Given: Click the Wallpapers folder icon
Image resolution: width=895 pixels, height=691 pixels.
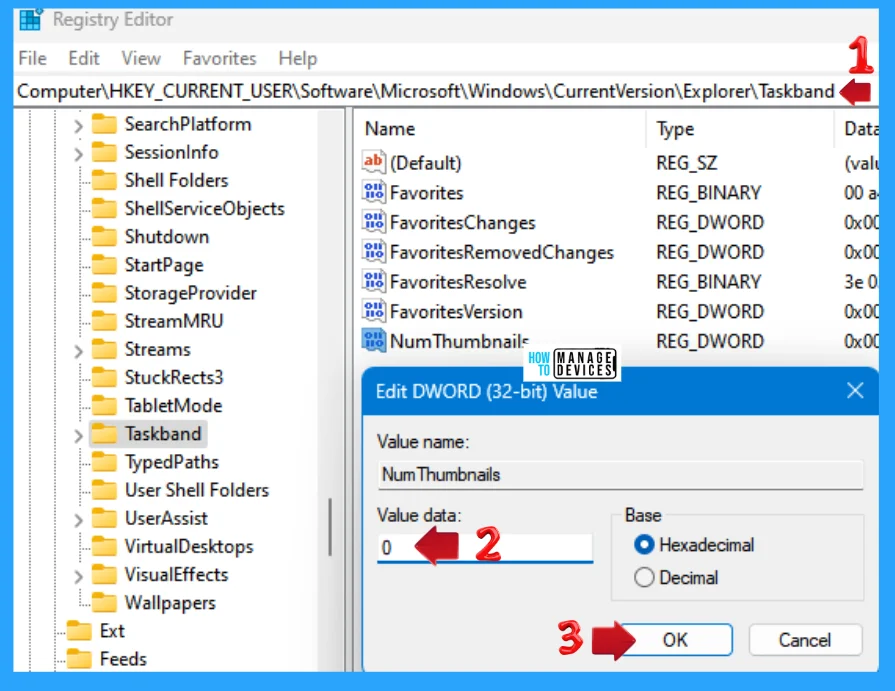Looking at the screenshot, I should coord(104,602).
